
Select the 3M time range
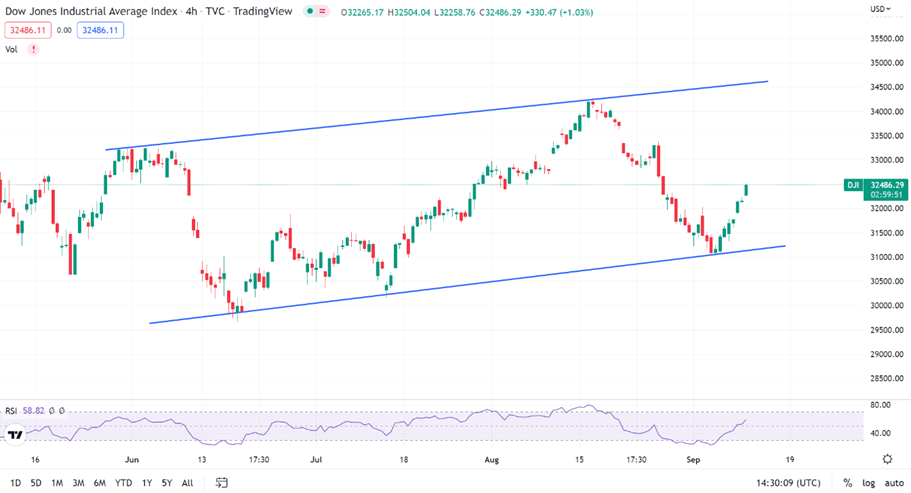(x=78, y=483)
